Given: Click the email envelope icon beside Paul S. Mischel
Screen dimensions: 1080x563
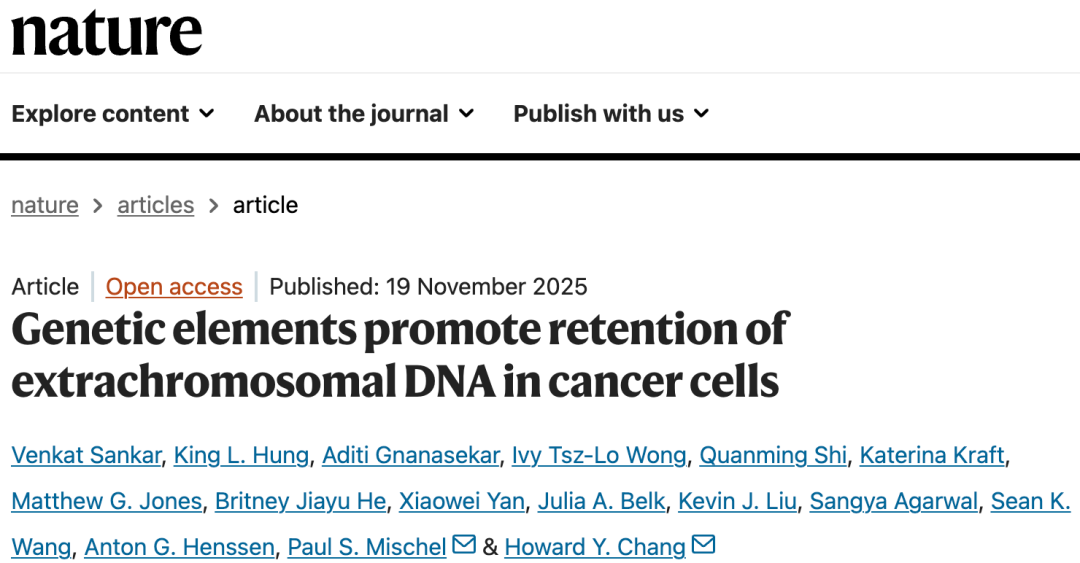Looking at the screenshot, I should (464, 545).
